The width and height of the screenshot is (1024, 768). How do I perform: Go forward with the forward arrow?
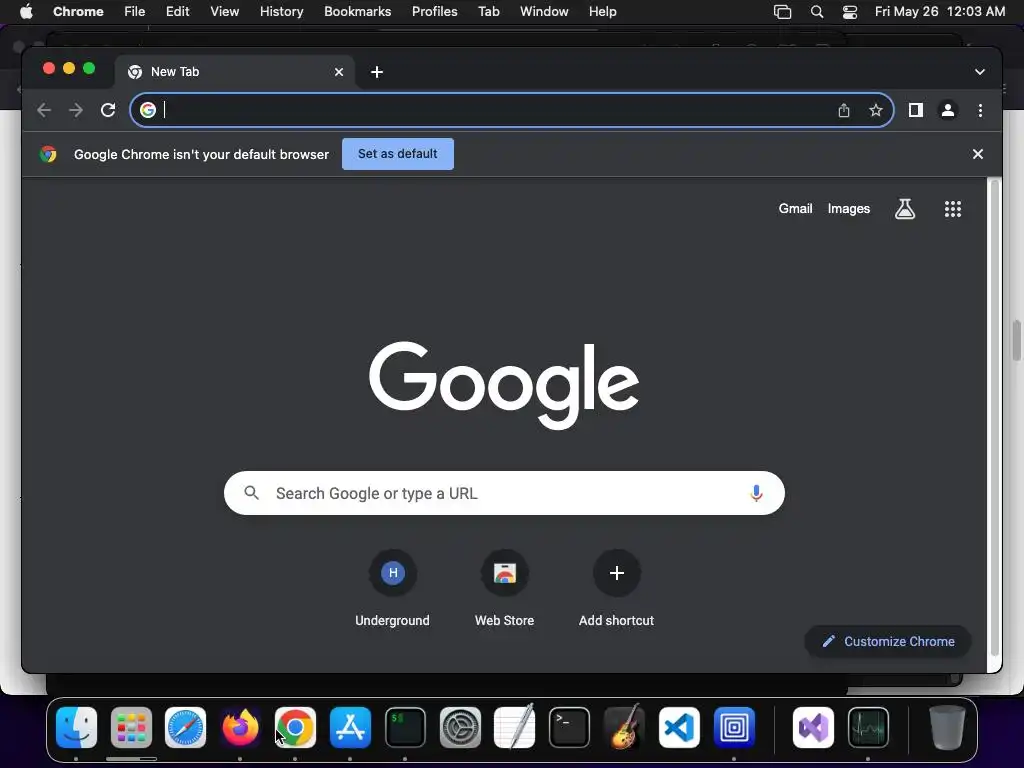pyautogui.click(x=76, y=110)
